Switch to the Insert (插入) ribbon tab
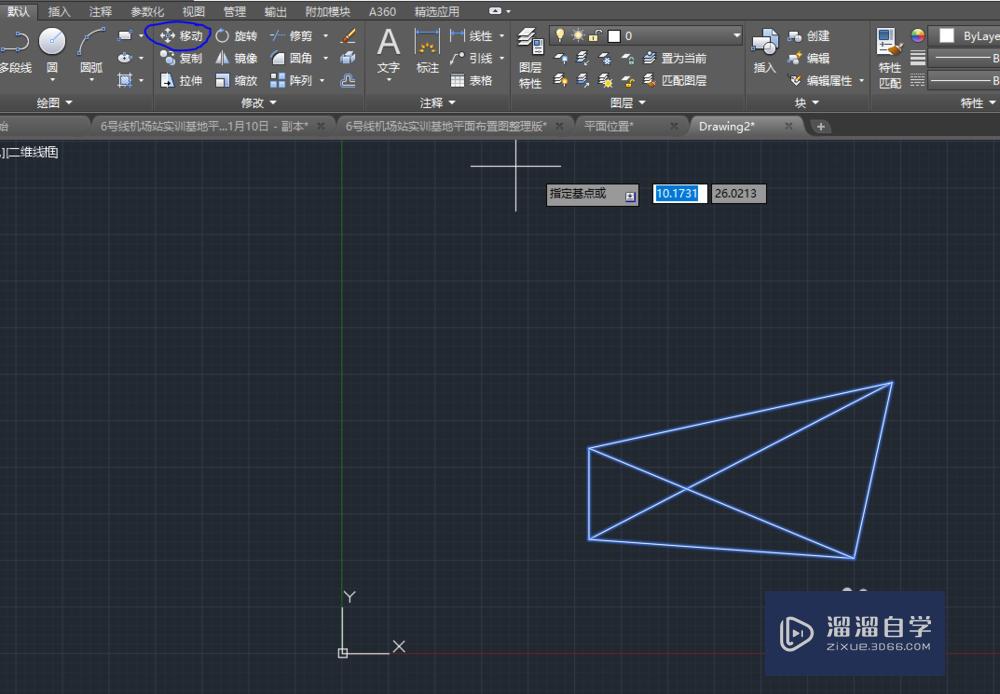This screenshot has width=1000, height=694. [59, 12]
